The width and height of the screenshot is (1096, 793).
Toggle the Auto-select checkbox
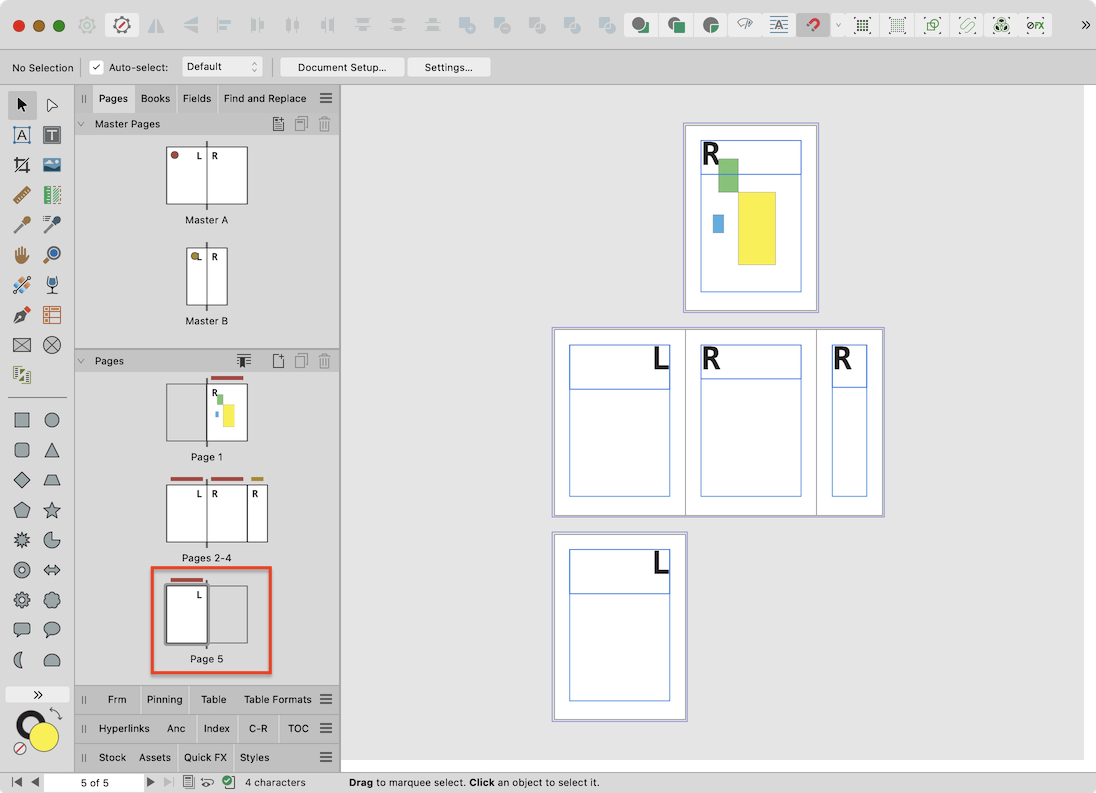tap(95, 68)
